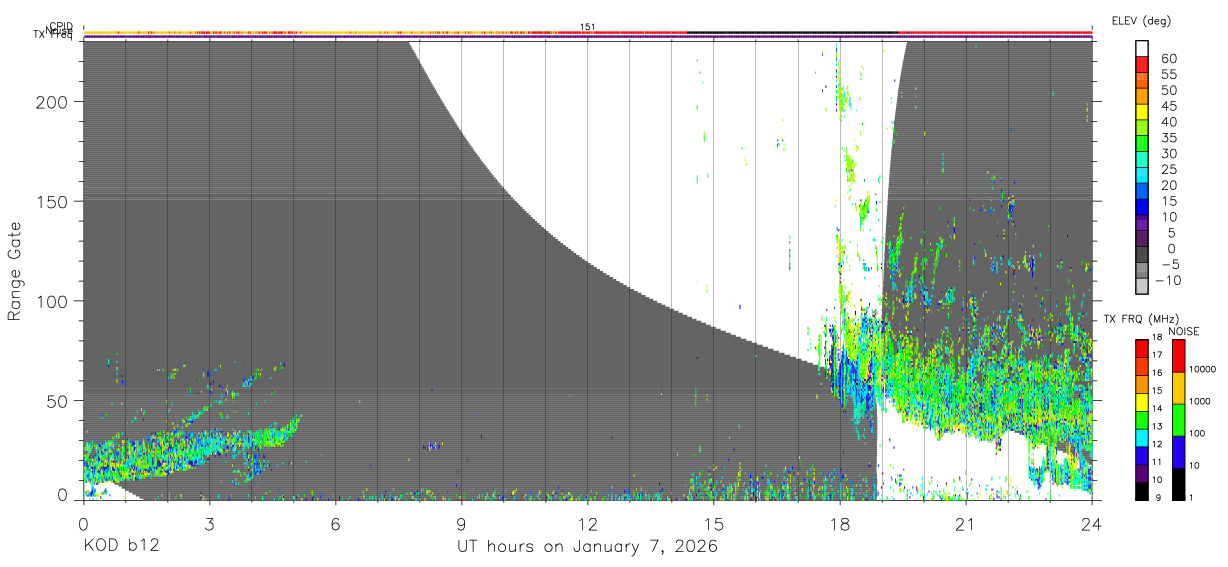Select the '15' tick on the UT hours axis
The height and width of the screenshot is (567, 1228).
(714, 525)
